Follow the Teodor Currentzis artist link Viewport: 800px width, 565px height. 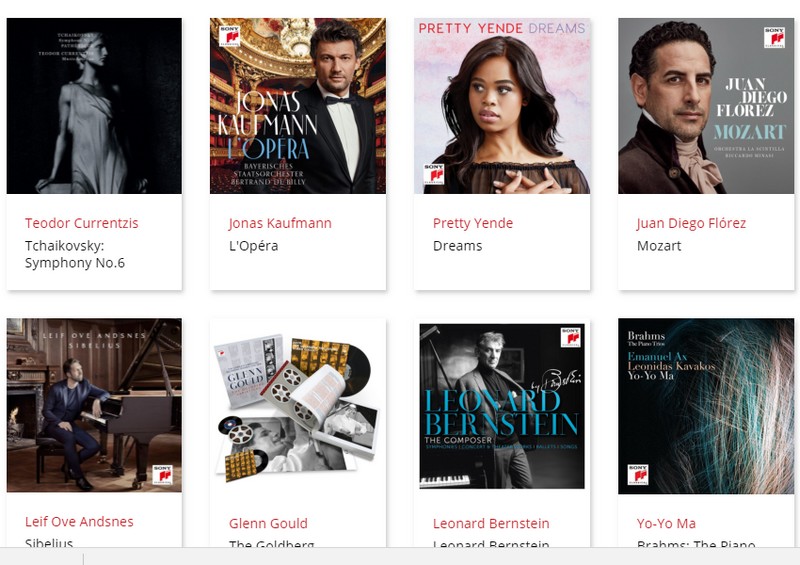(82, 223)
